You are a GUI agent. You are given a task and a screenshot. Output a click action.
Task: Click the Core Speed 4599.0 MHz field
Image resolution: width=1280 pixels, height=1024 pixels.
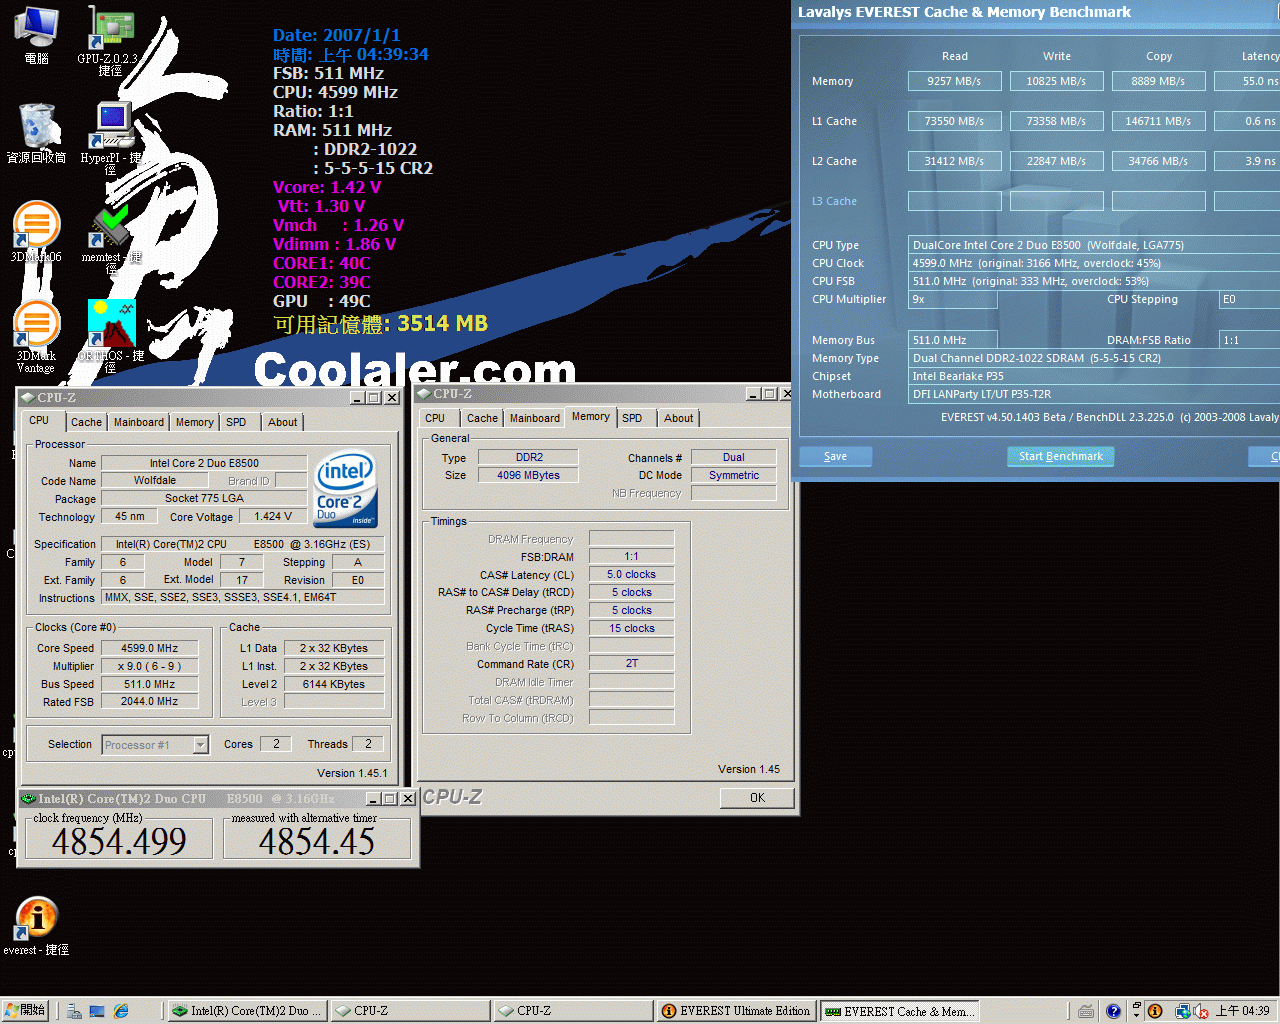click(x=149, y=648)
